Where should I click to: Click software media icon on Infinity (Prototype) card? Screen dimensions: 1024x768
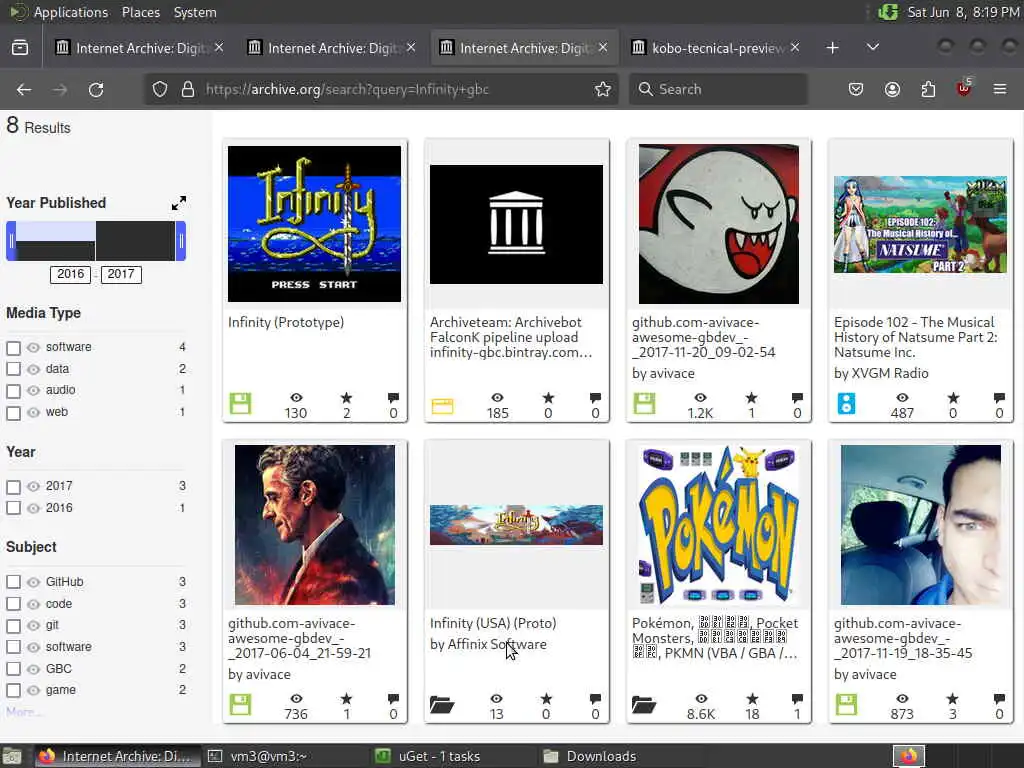[240, 404]
